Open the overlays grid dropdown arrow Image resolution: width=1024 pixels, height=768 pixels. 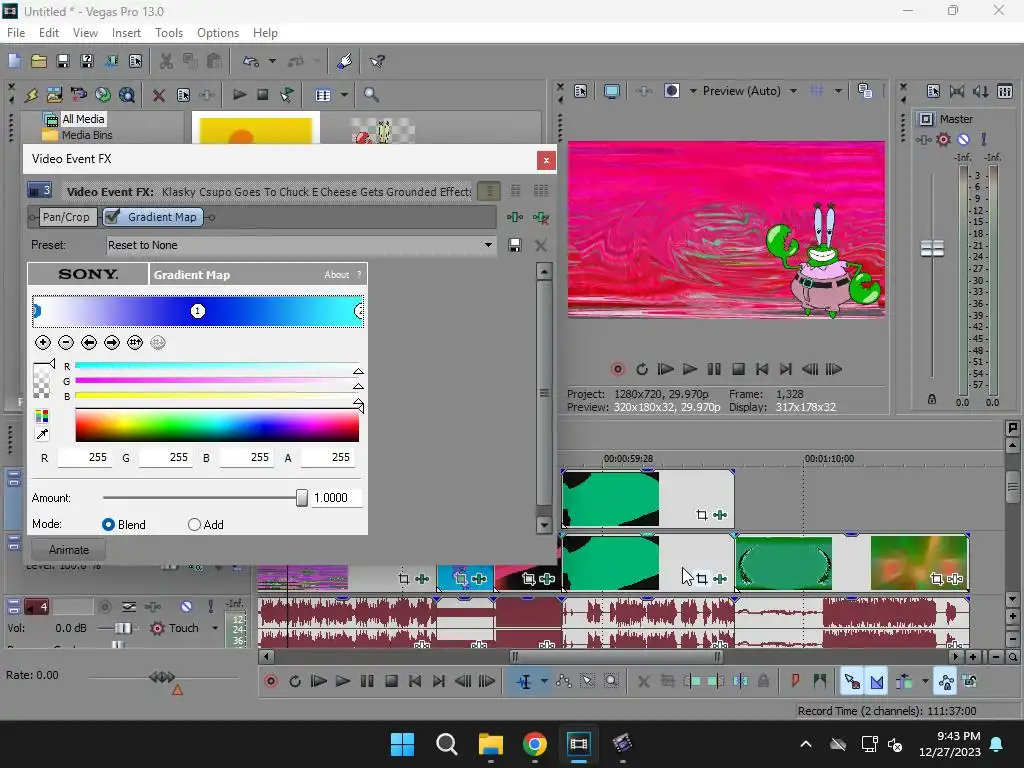click(x=838, y=91)
